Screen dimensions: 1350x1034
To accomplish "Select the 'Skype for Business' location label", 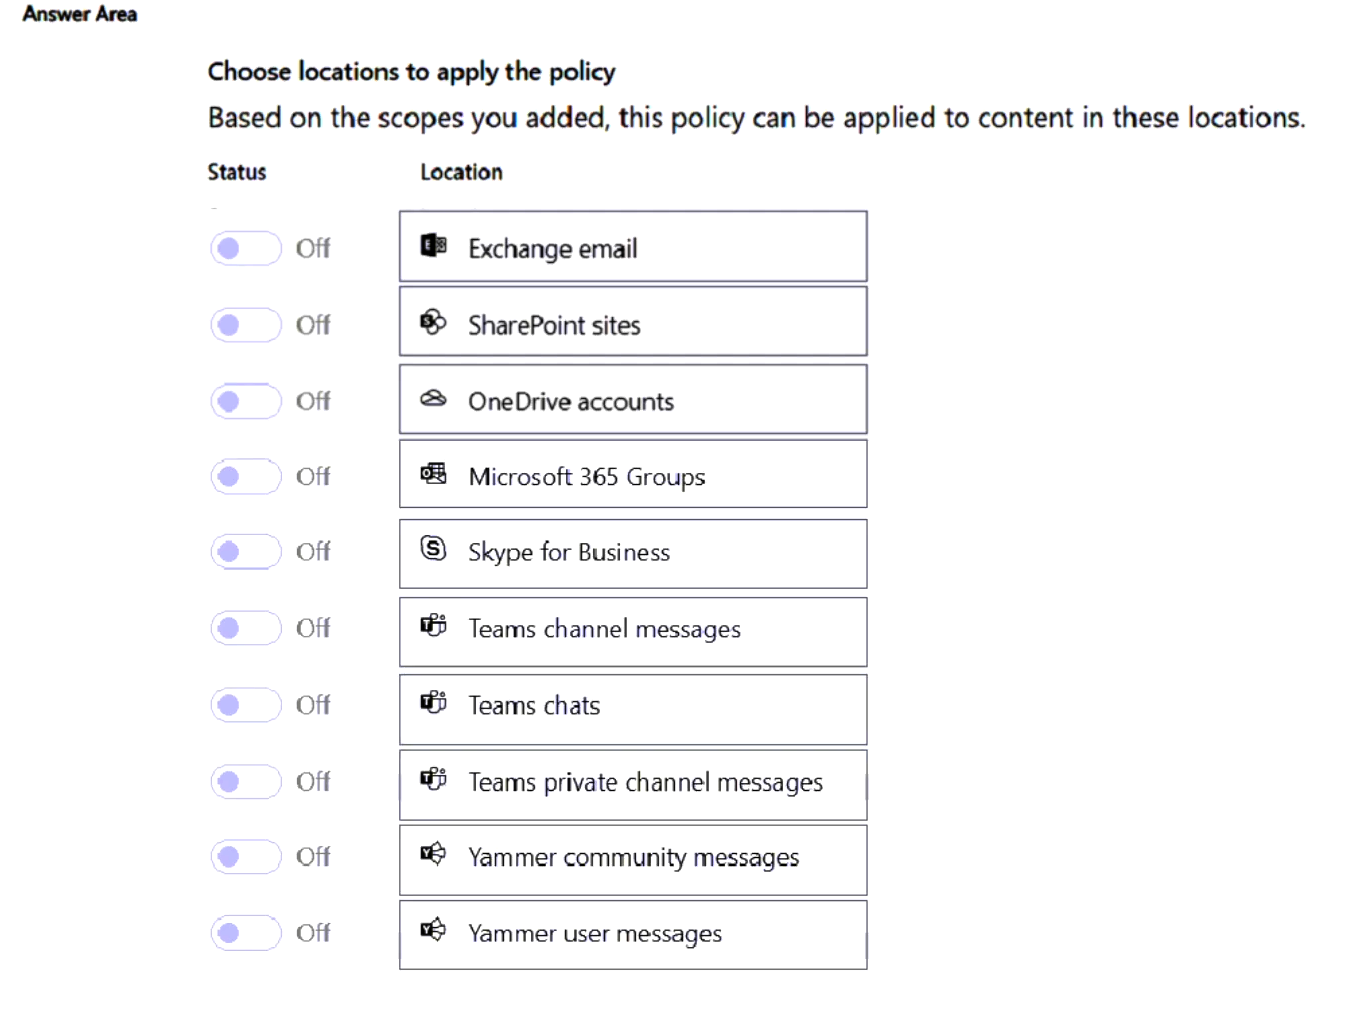I will [x=569, y=552].
